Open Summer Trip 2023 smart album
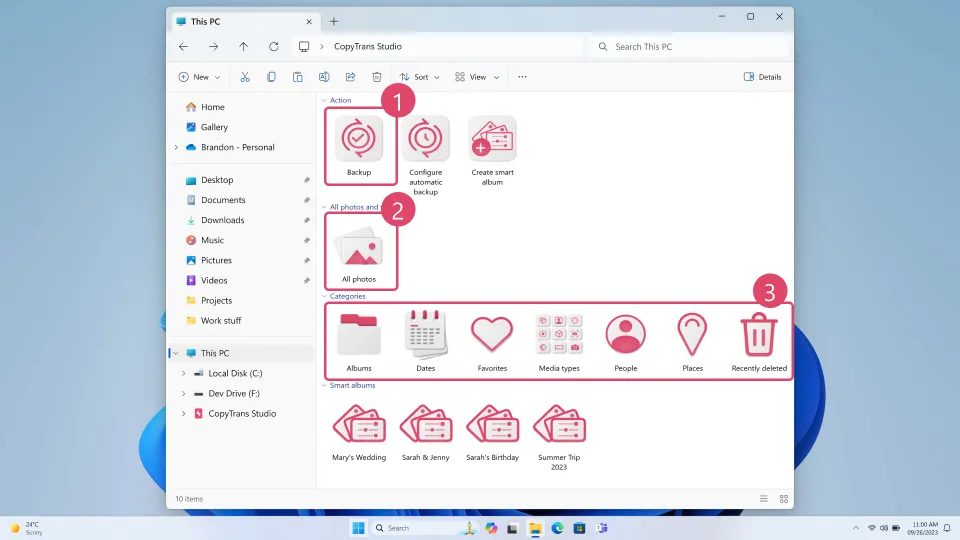The image size is (960, 540). click(x=559, y=424)
